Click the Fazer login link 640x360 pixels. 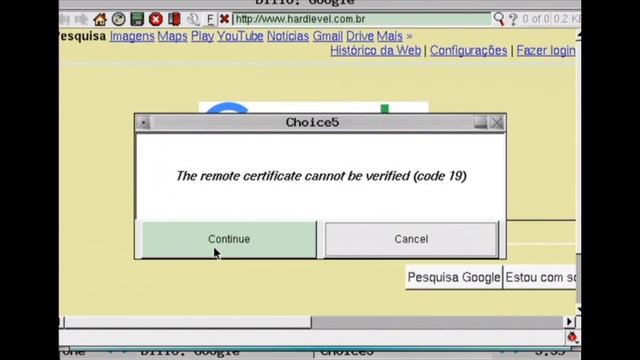pyautogui.click(x=546, y=51)
